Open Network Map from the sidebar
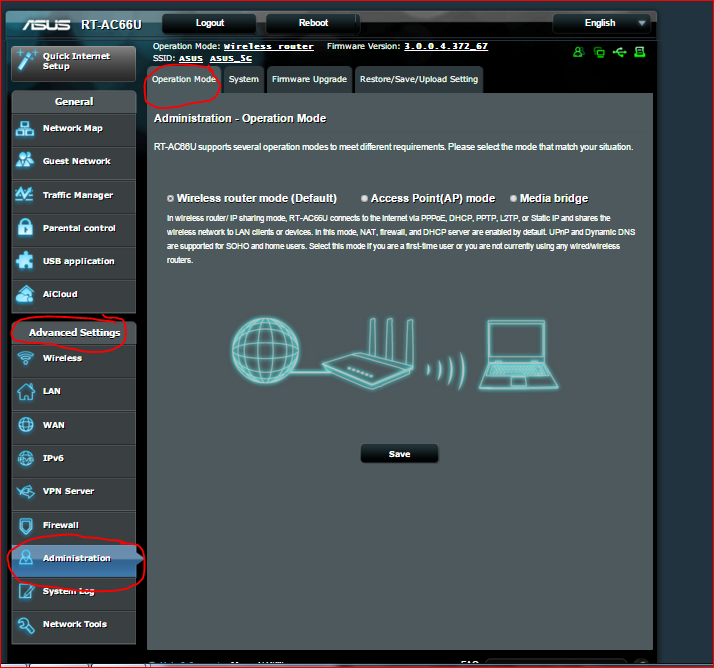Viewport: 714px width, 668px height. point(74,129)
